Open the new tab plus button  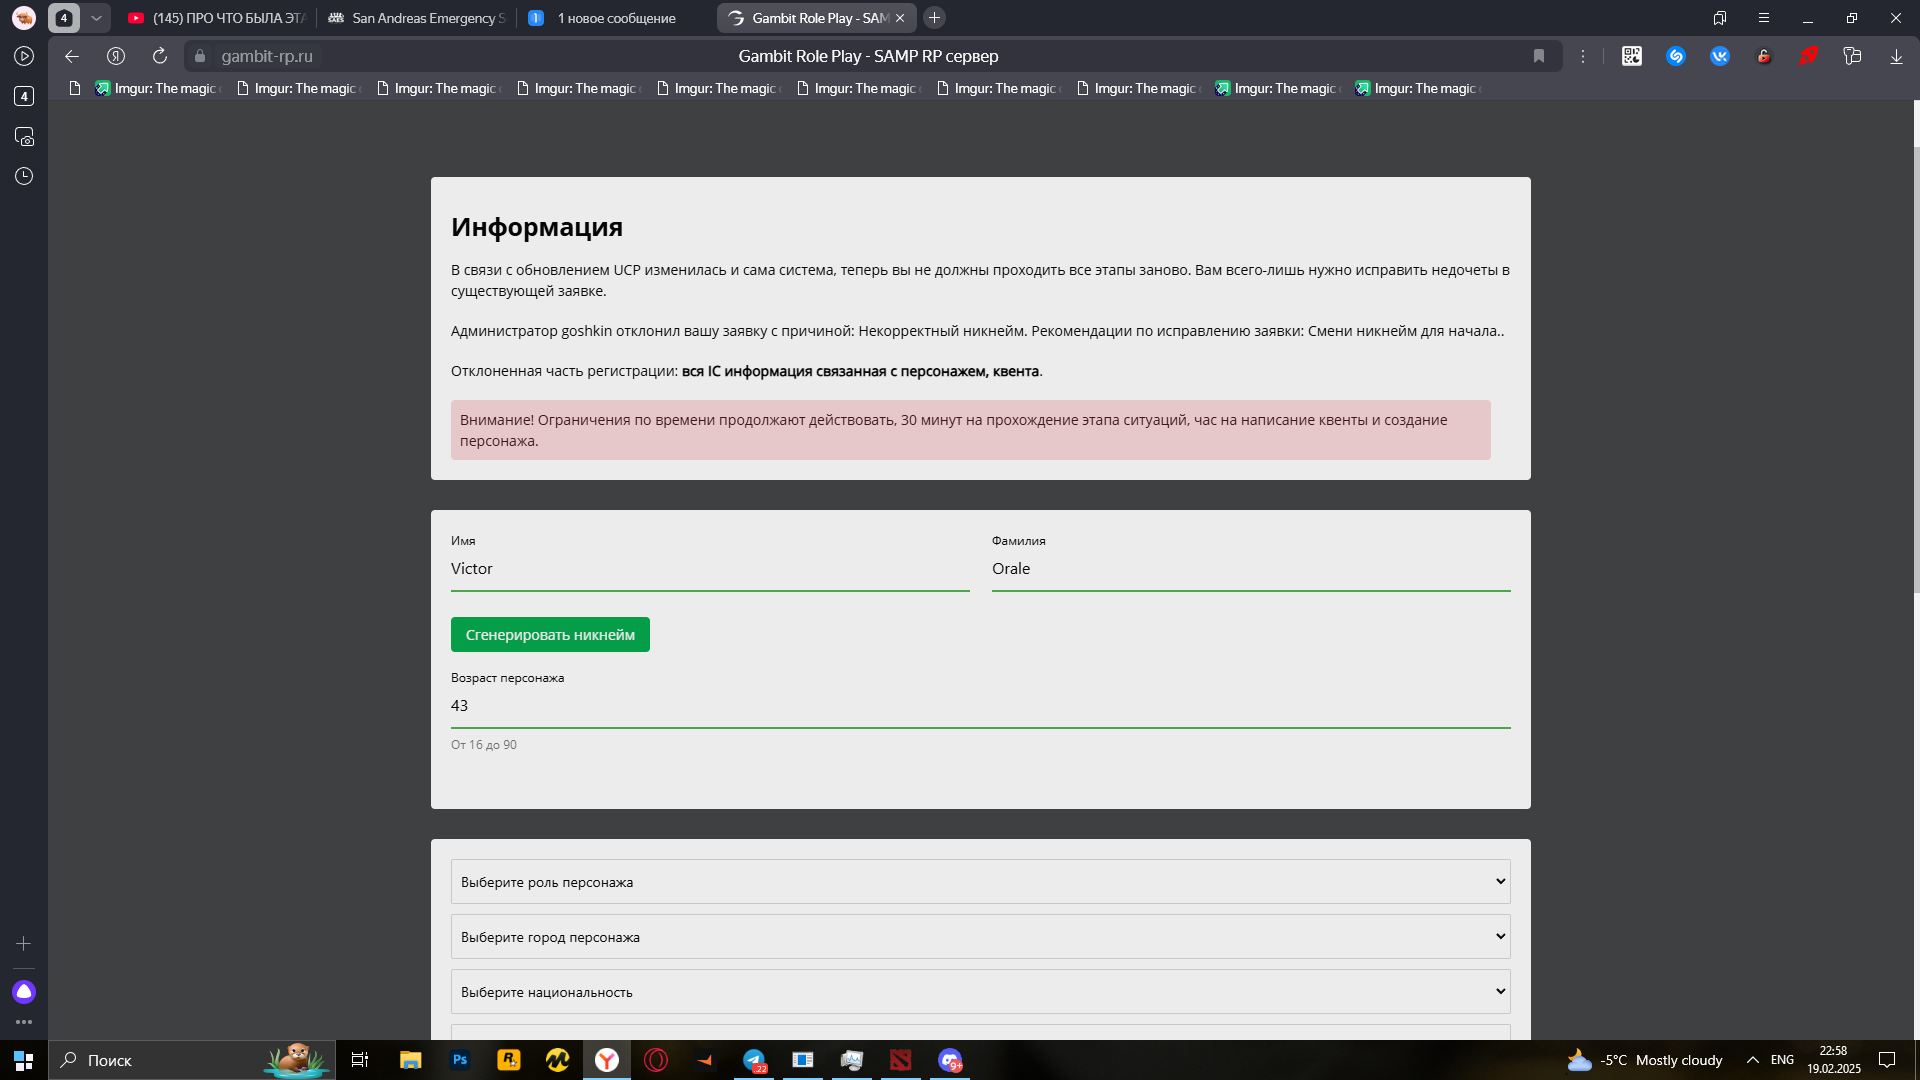pos(934,18)
